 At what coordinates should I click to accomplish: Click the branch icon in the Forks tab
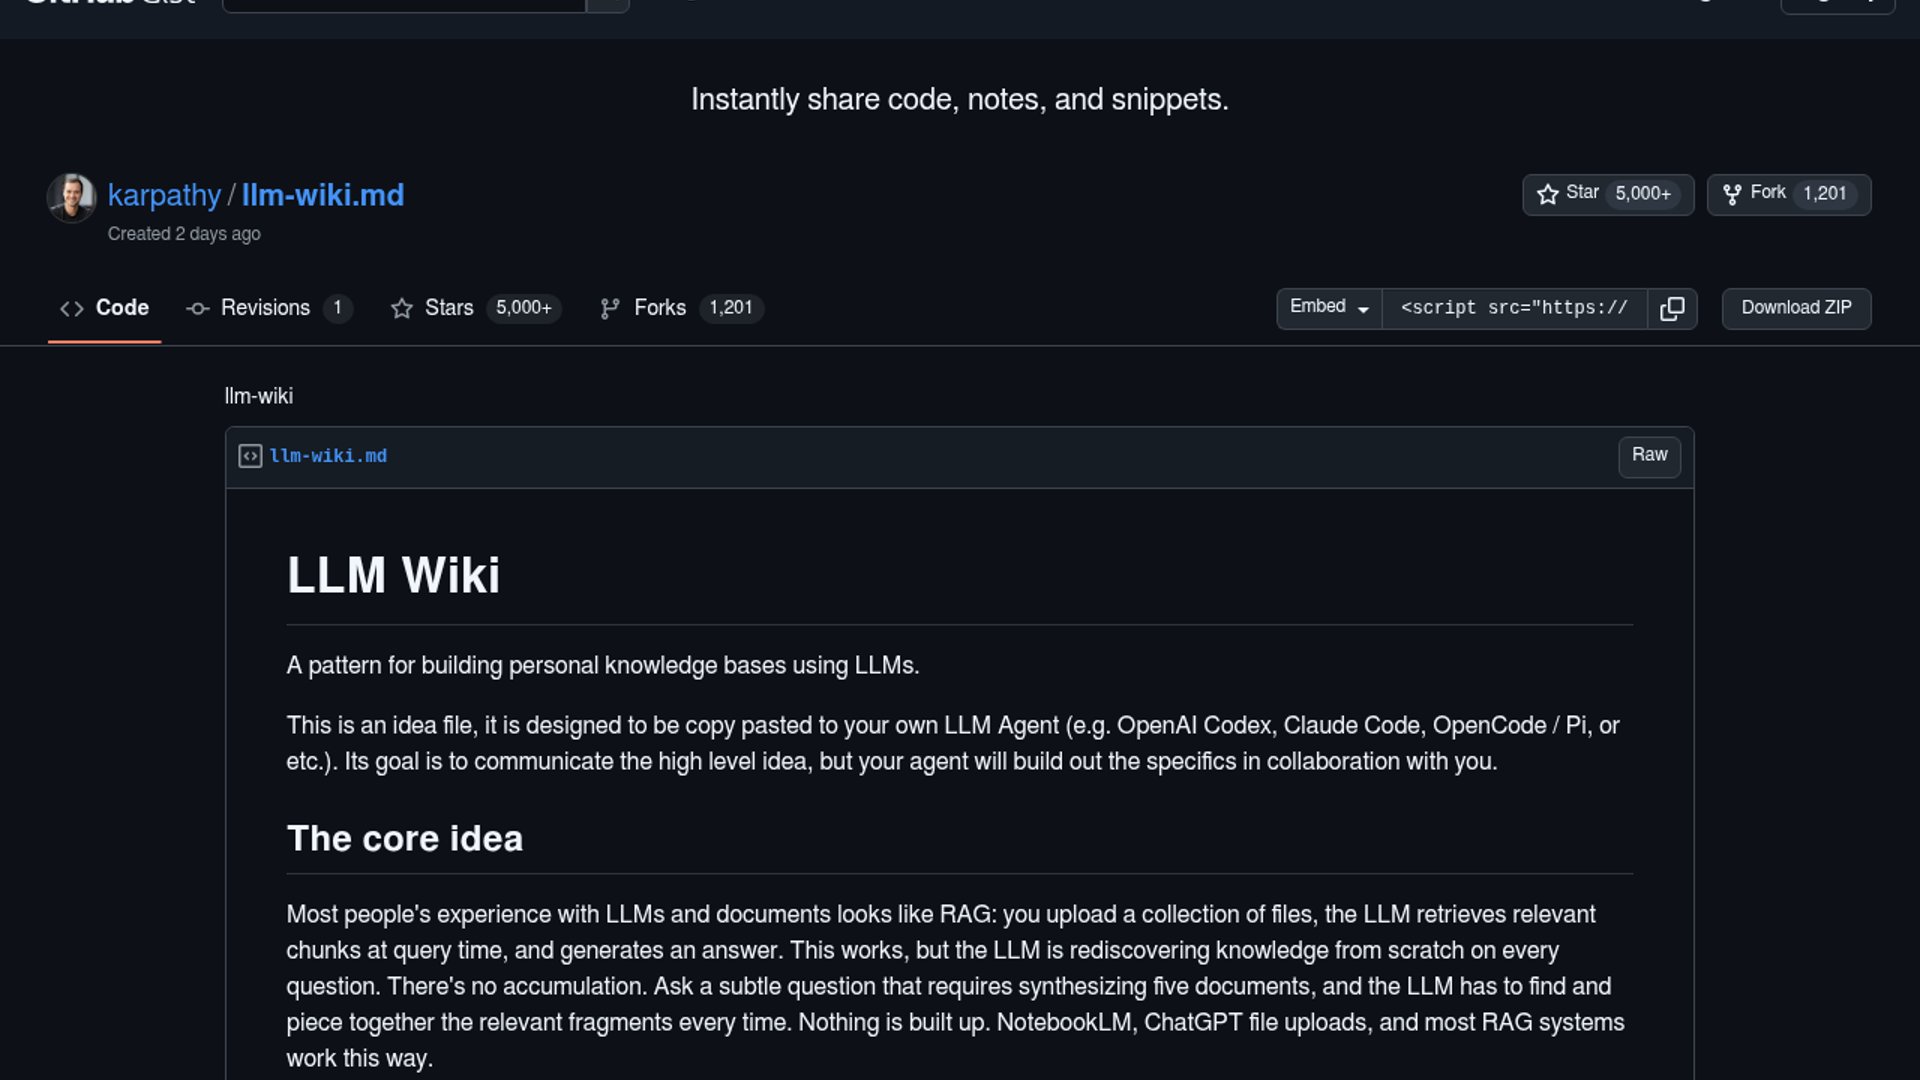pos(610,308)
